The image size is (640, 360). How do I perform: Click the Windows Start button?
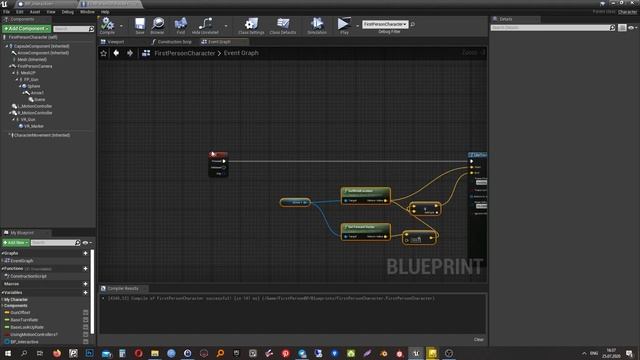[7, 353]
